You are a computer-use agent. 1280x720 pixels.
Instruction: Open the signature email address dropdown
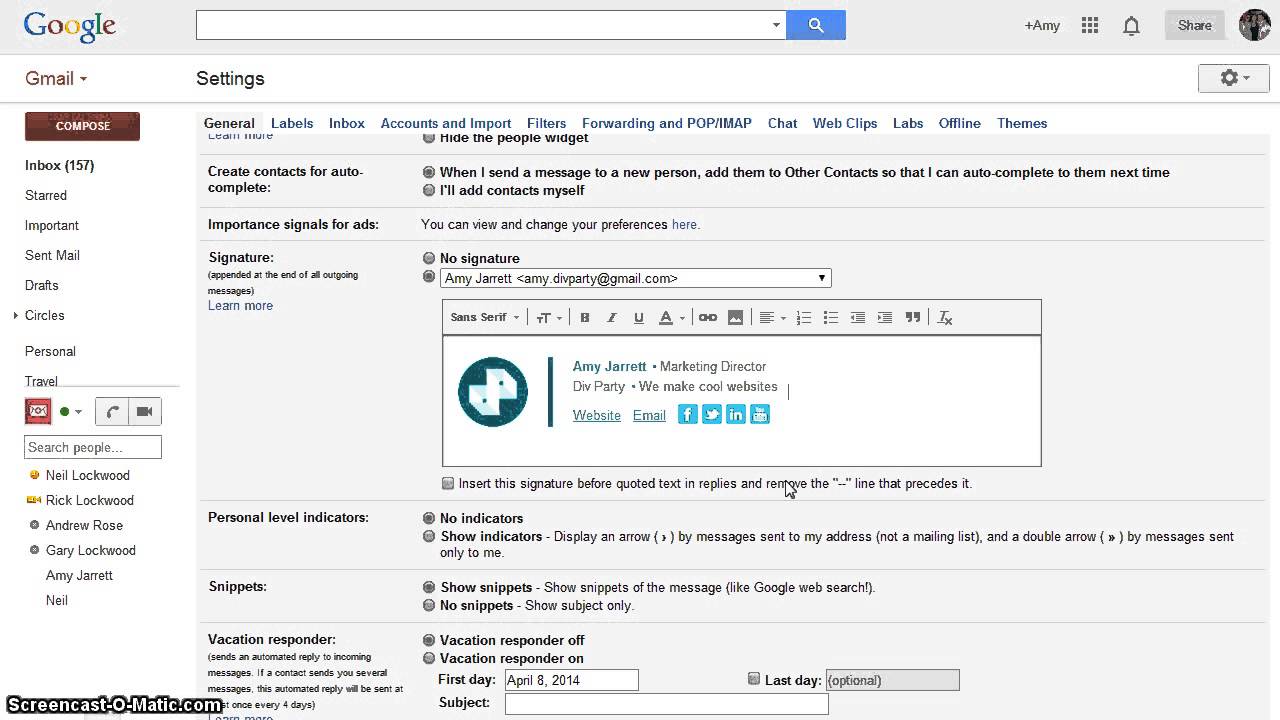[x=636, y=278]
